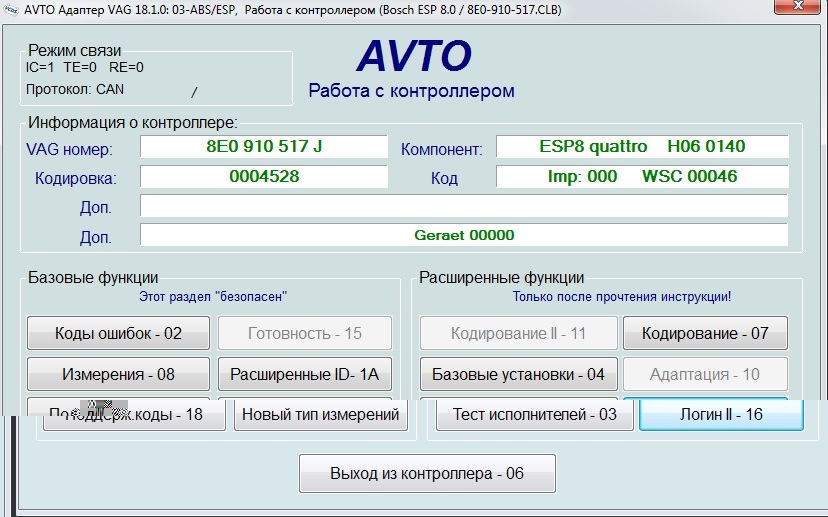Select the Компонент field ESP8 quattro
Viewport: 828px width, 517px height.
point(642,147)
